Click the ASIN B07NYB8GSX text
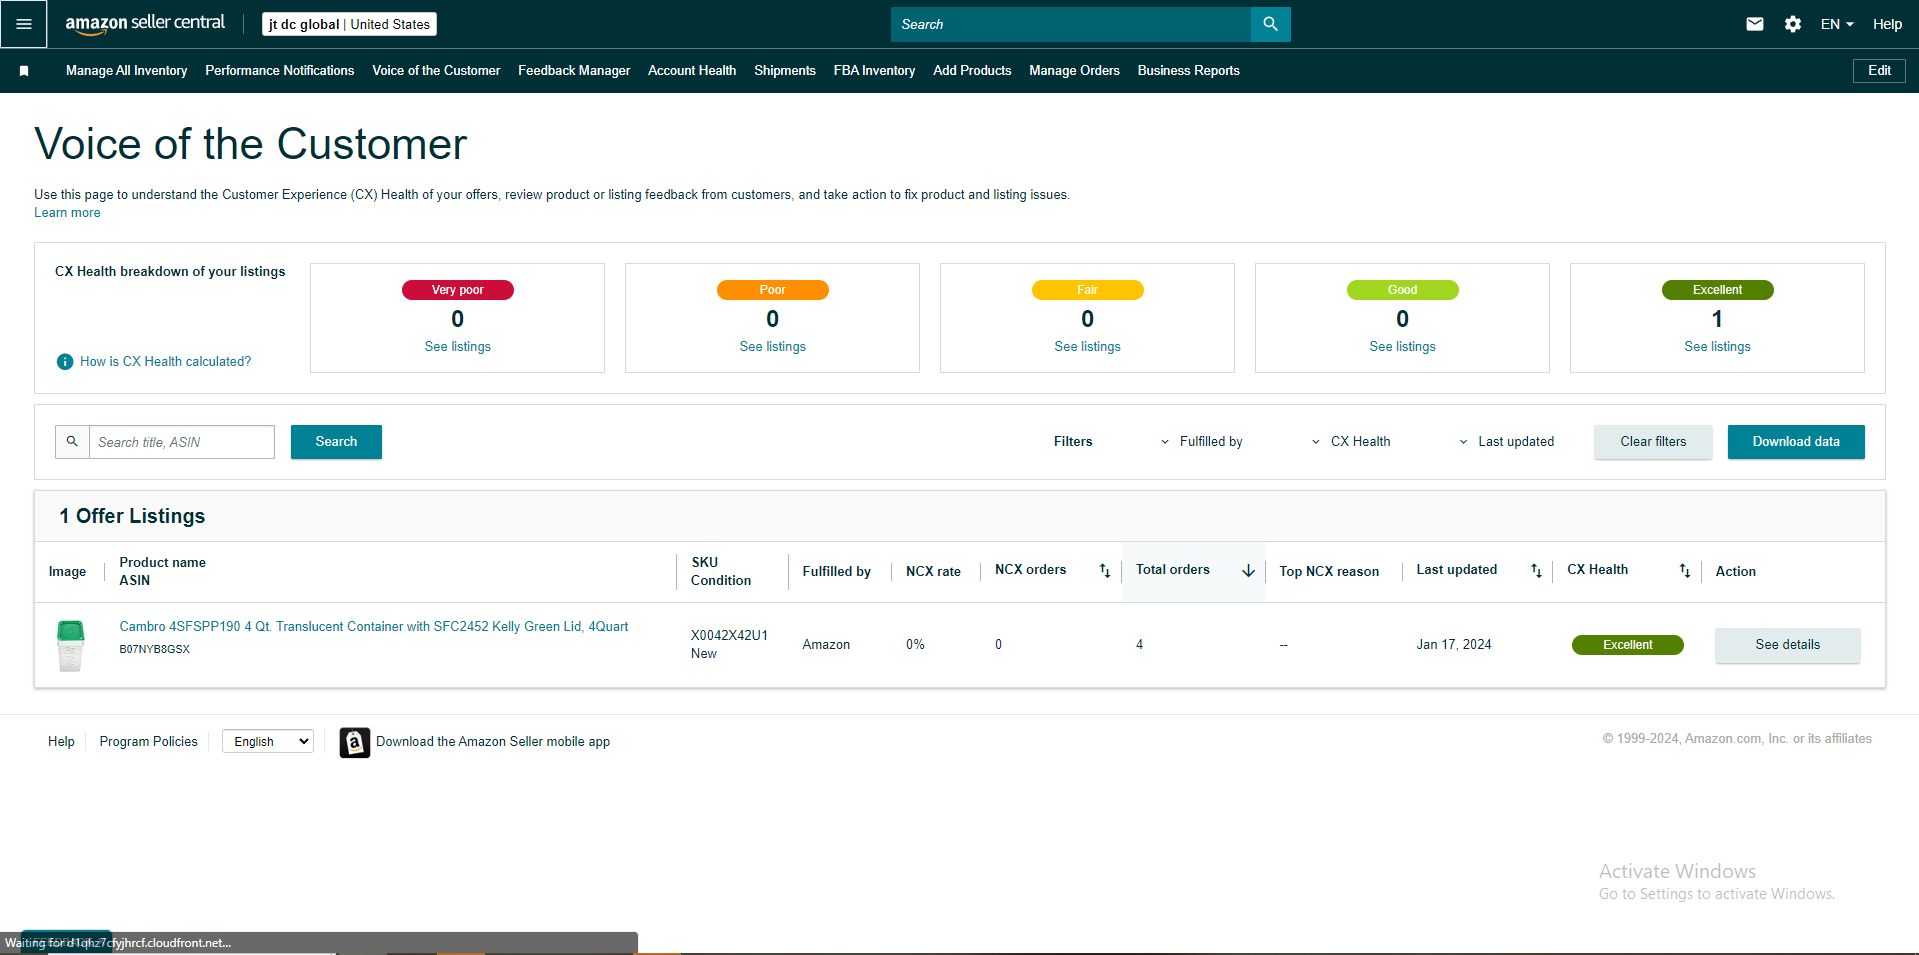The image size is (1919, 955). coord(155,649)
